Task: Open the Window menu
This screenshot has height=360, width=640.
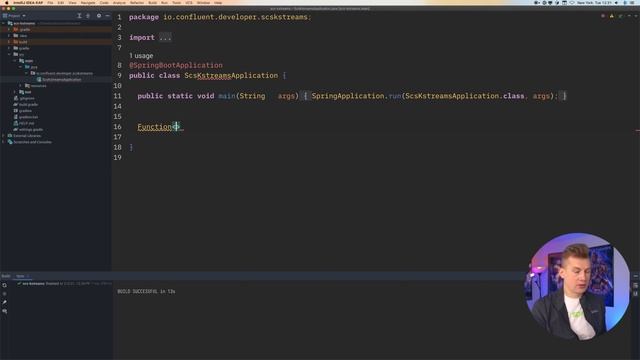Action: pyautogui.click(x=203, y=2)
